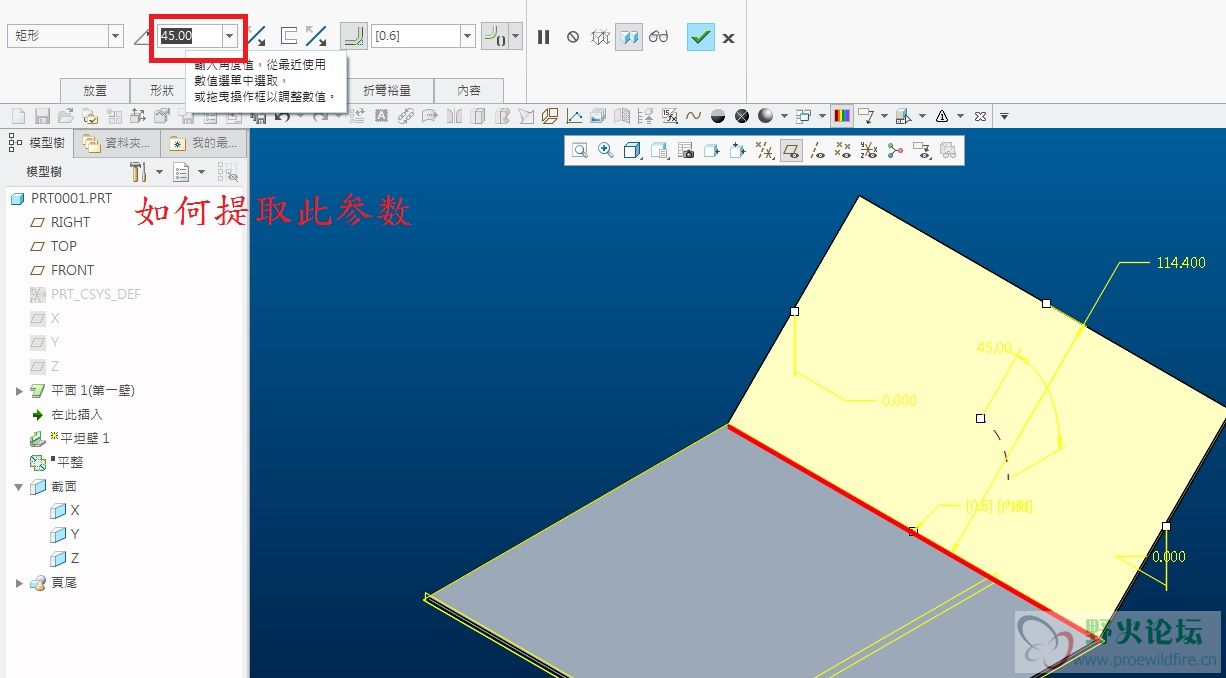
Task: Edit the 45.00 angle input field
Action: pyautogui.click(x=190, y=36)
